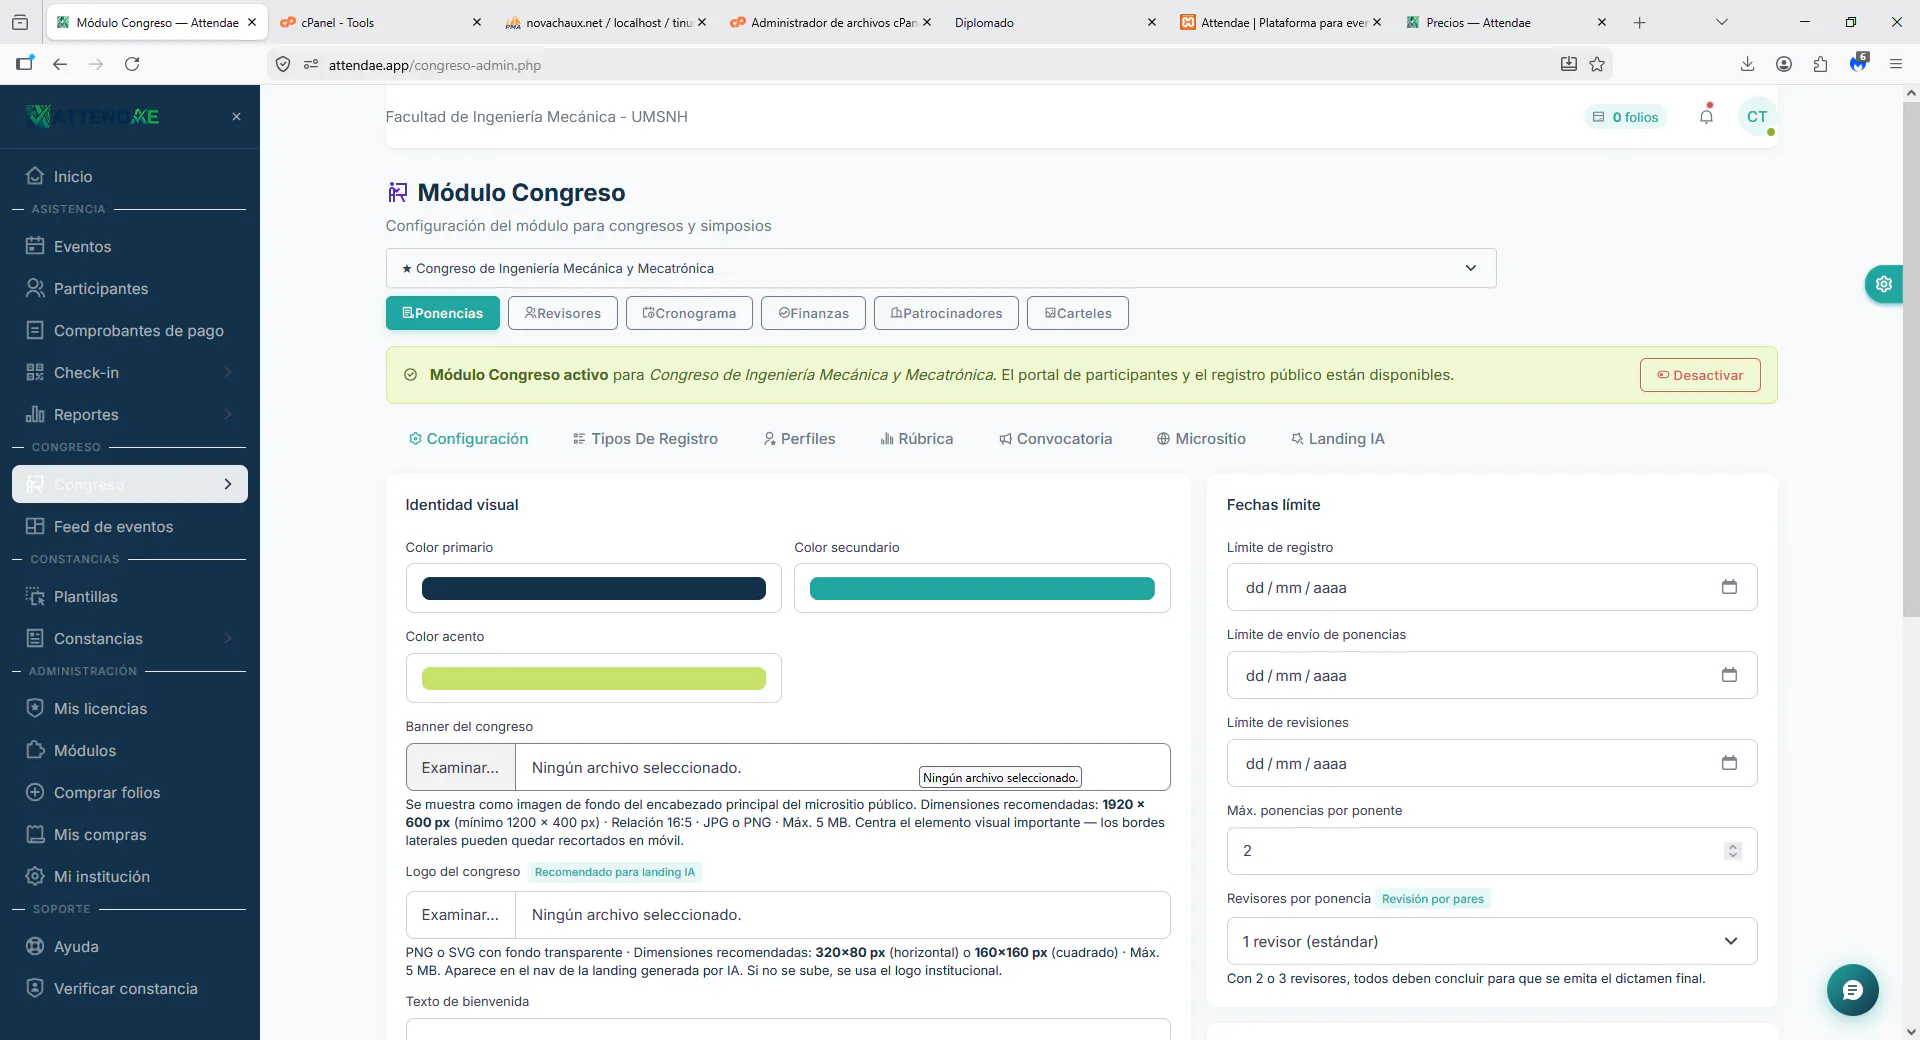Change the Color acento swatch
The width and height of the screenshot is (1920, 1040).
pyautogui.click(x=594, y=678)
